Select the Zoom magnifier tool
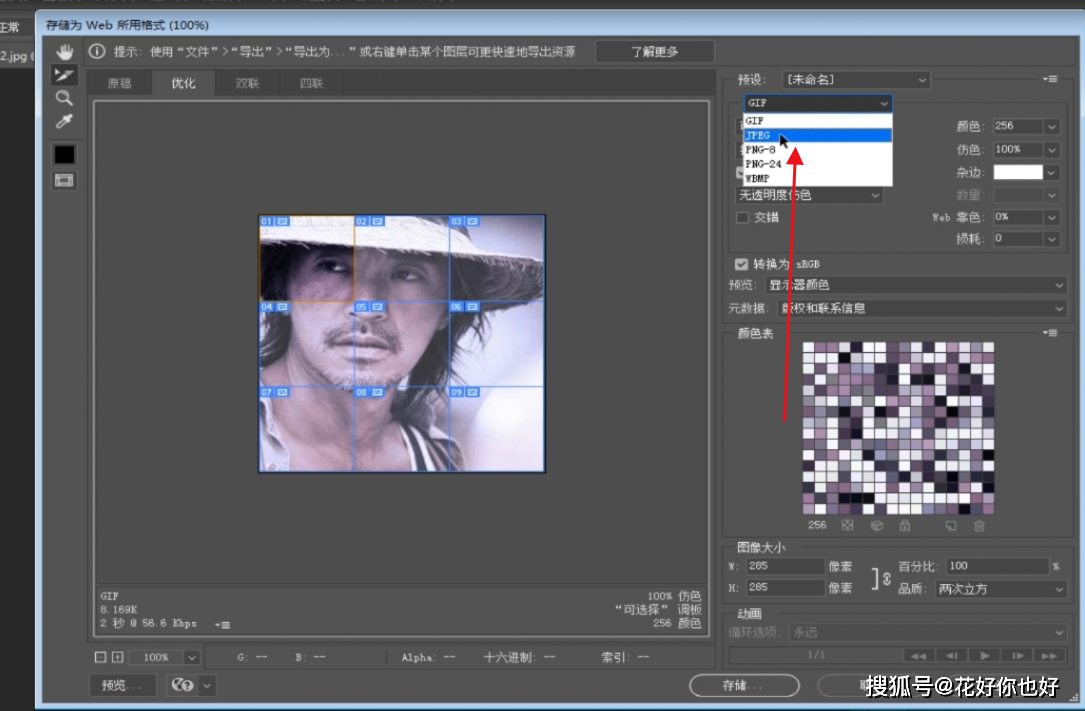This screenshot has width=1085, height=711. tap(64, 98)
